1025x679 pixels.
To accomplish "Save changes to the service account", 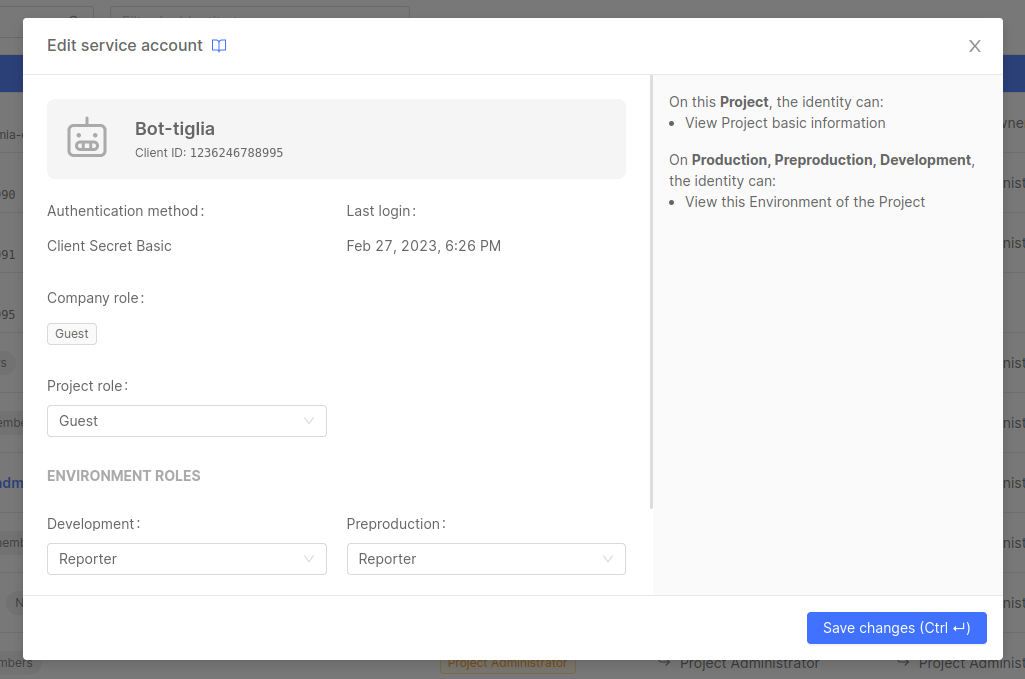I will click(896, 628).
